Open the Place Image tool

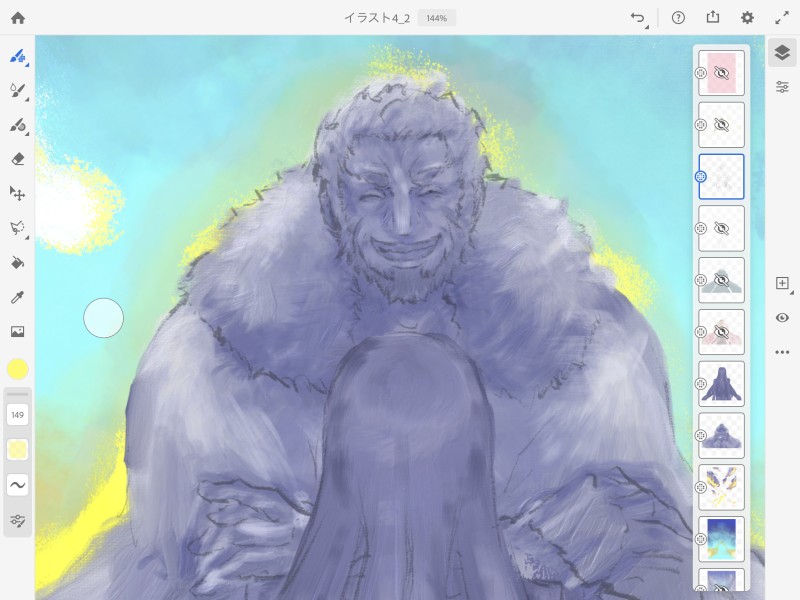tap(18, 332)
